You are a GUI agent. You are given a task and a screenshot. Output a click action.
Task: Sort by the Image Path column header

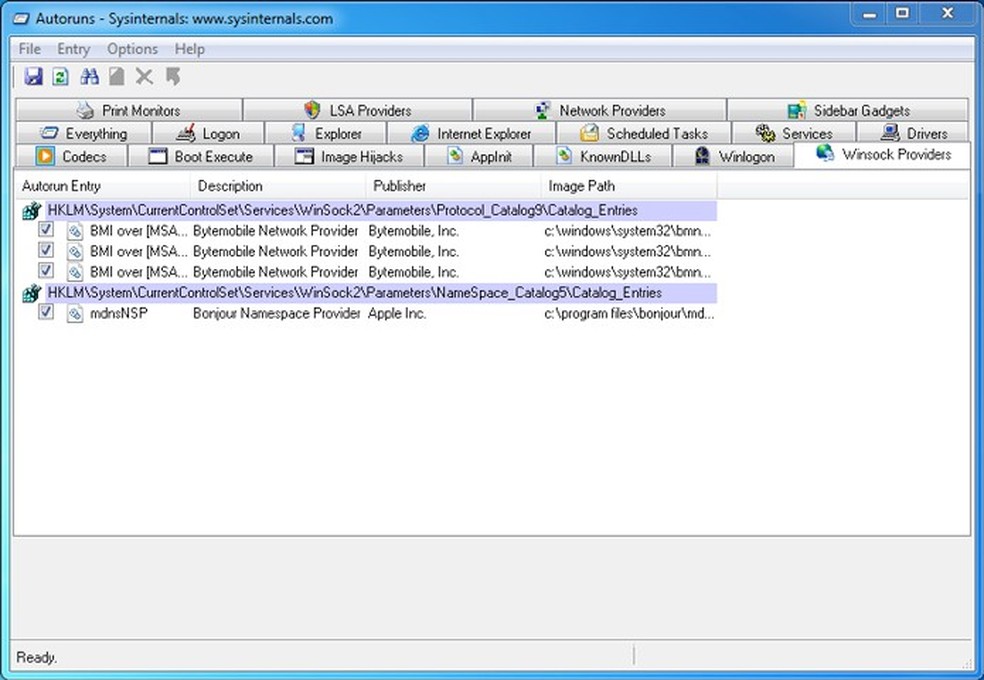click(629, 186)
